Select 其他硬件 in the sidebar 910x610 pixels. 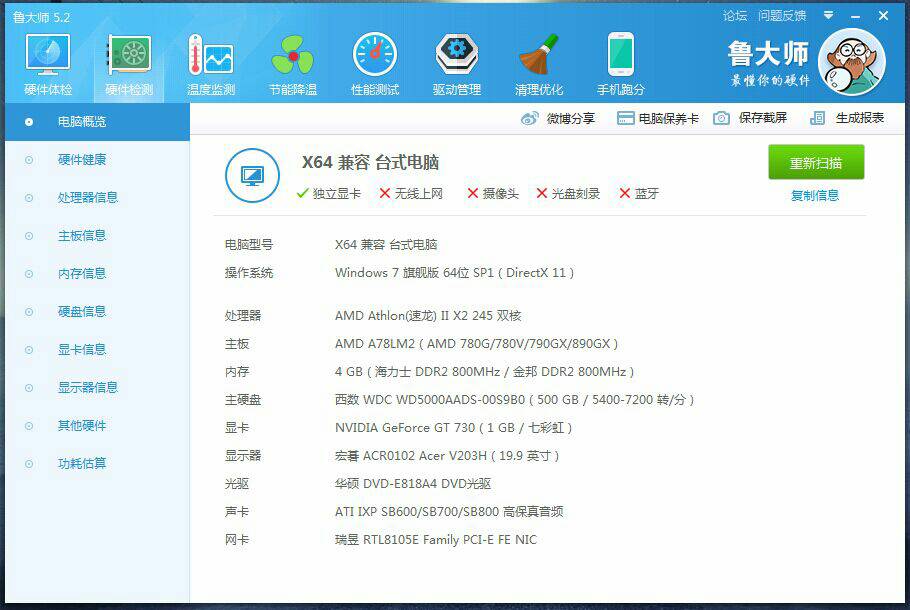(98, 426)
